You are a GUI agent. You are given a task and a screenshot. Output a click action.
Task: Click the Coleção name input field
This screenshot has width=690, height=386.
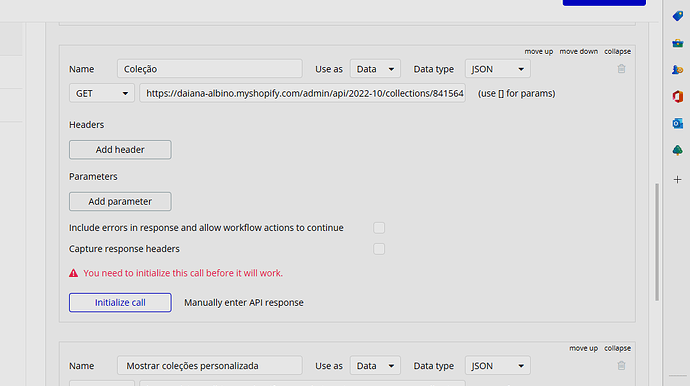point(209,69)
